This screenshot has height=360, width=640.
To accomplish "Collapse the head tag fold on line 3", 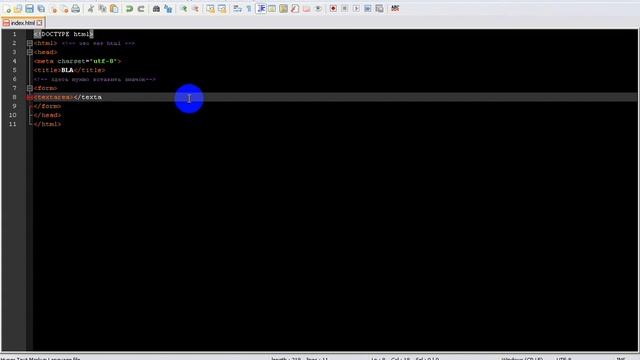I will [30, 52].
